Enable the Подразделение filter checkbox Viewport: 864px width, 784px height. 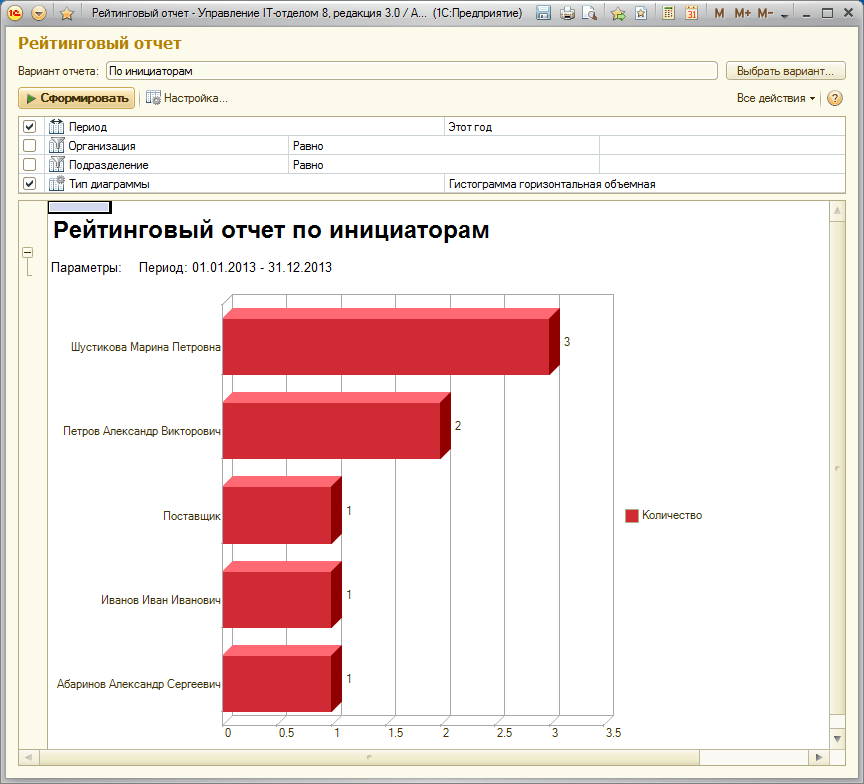[29, 165]
